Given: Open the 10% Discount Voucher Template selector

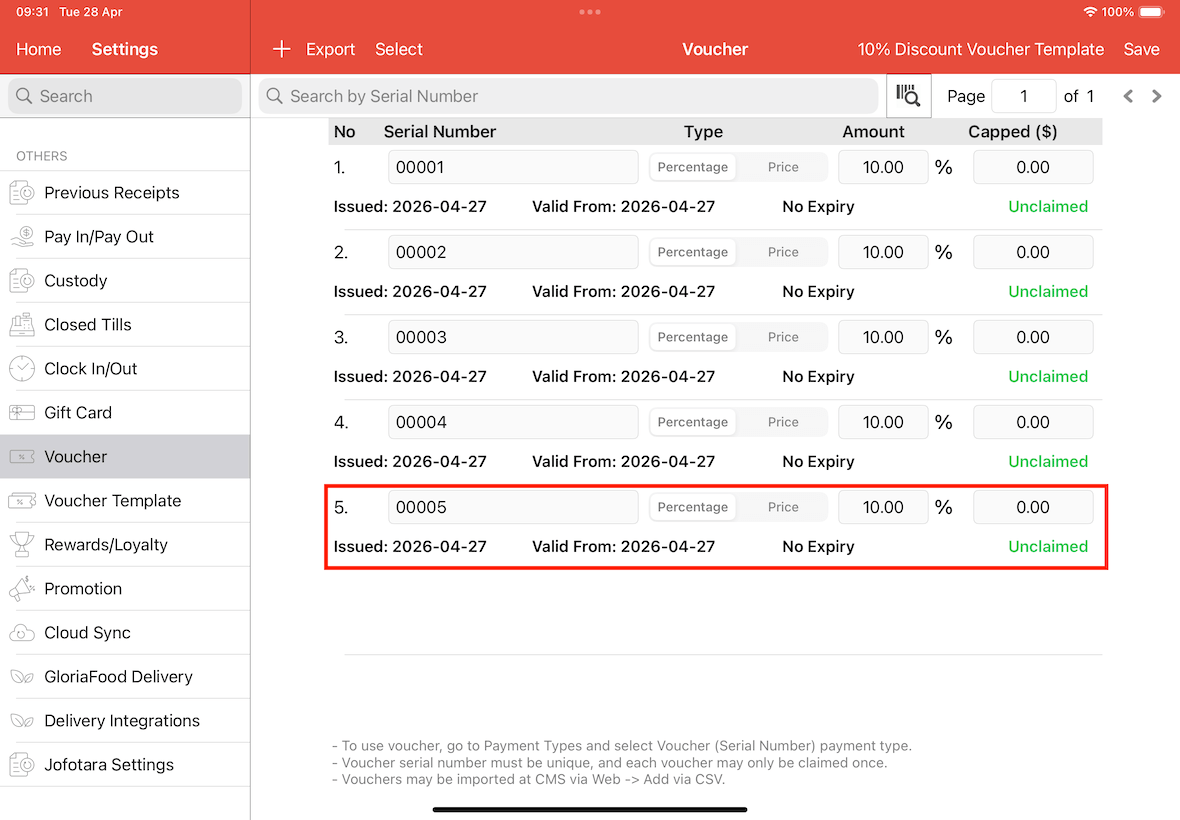Looking at the screenshot, I should click(x=981, y=49).
